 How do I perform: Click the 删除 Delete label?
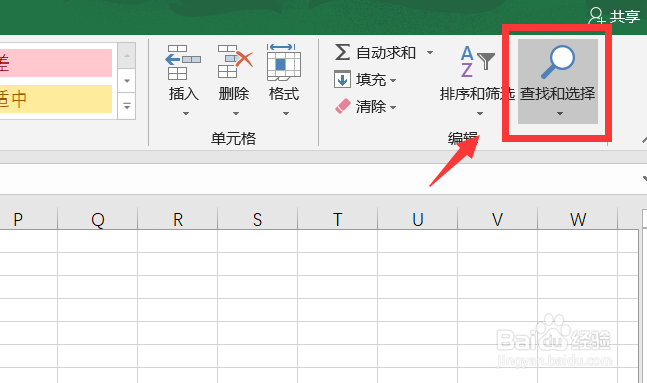(x=234, y=94)
